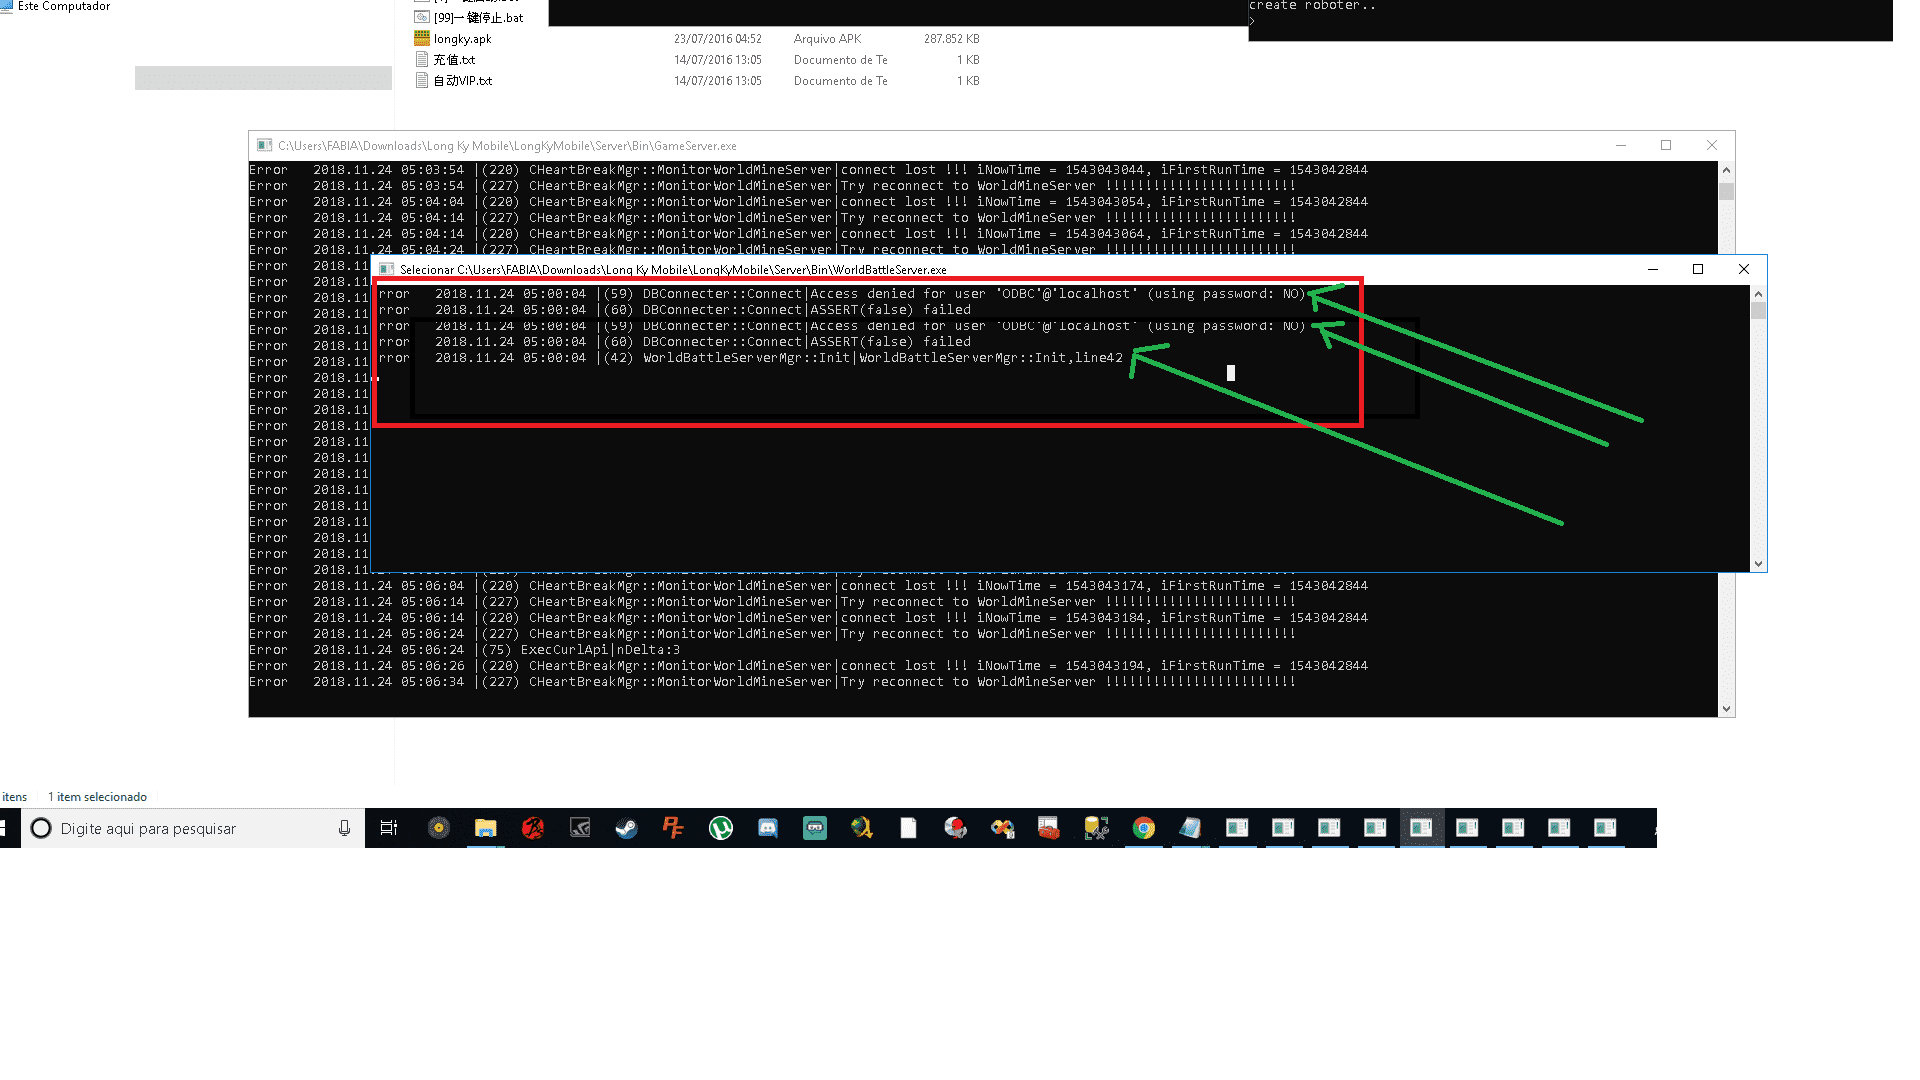Open uTorrent from the taskbar
Viewport: 1920px width, 1080px height.
pyautogui.click(x=721, y=828)
